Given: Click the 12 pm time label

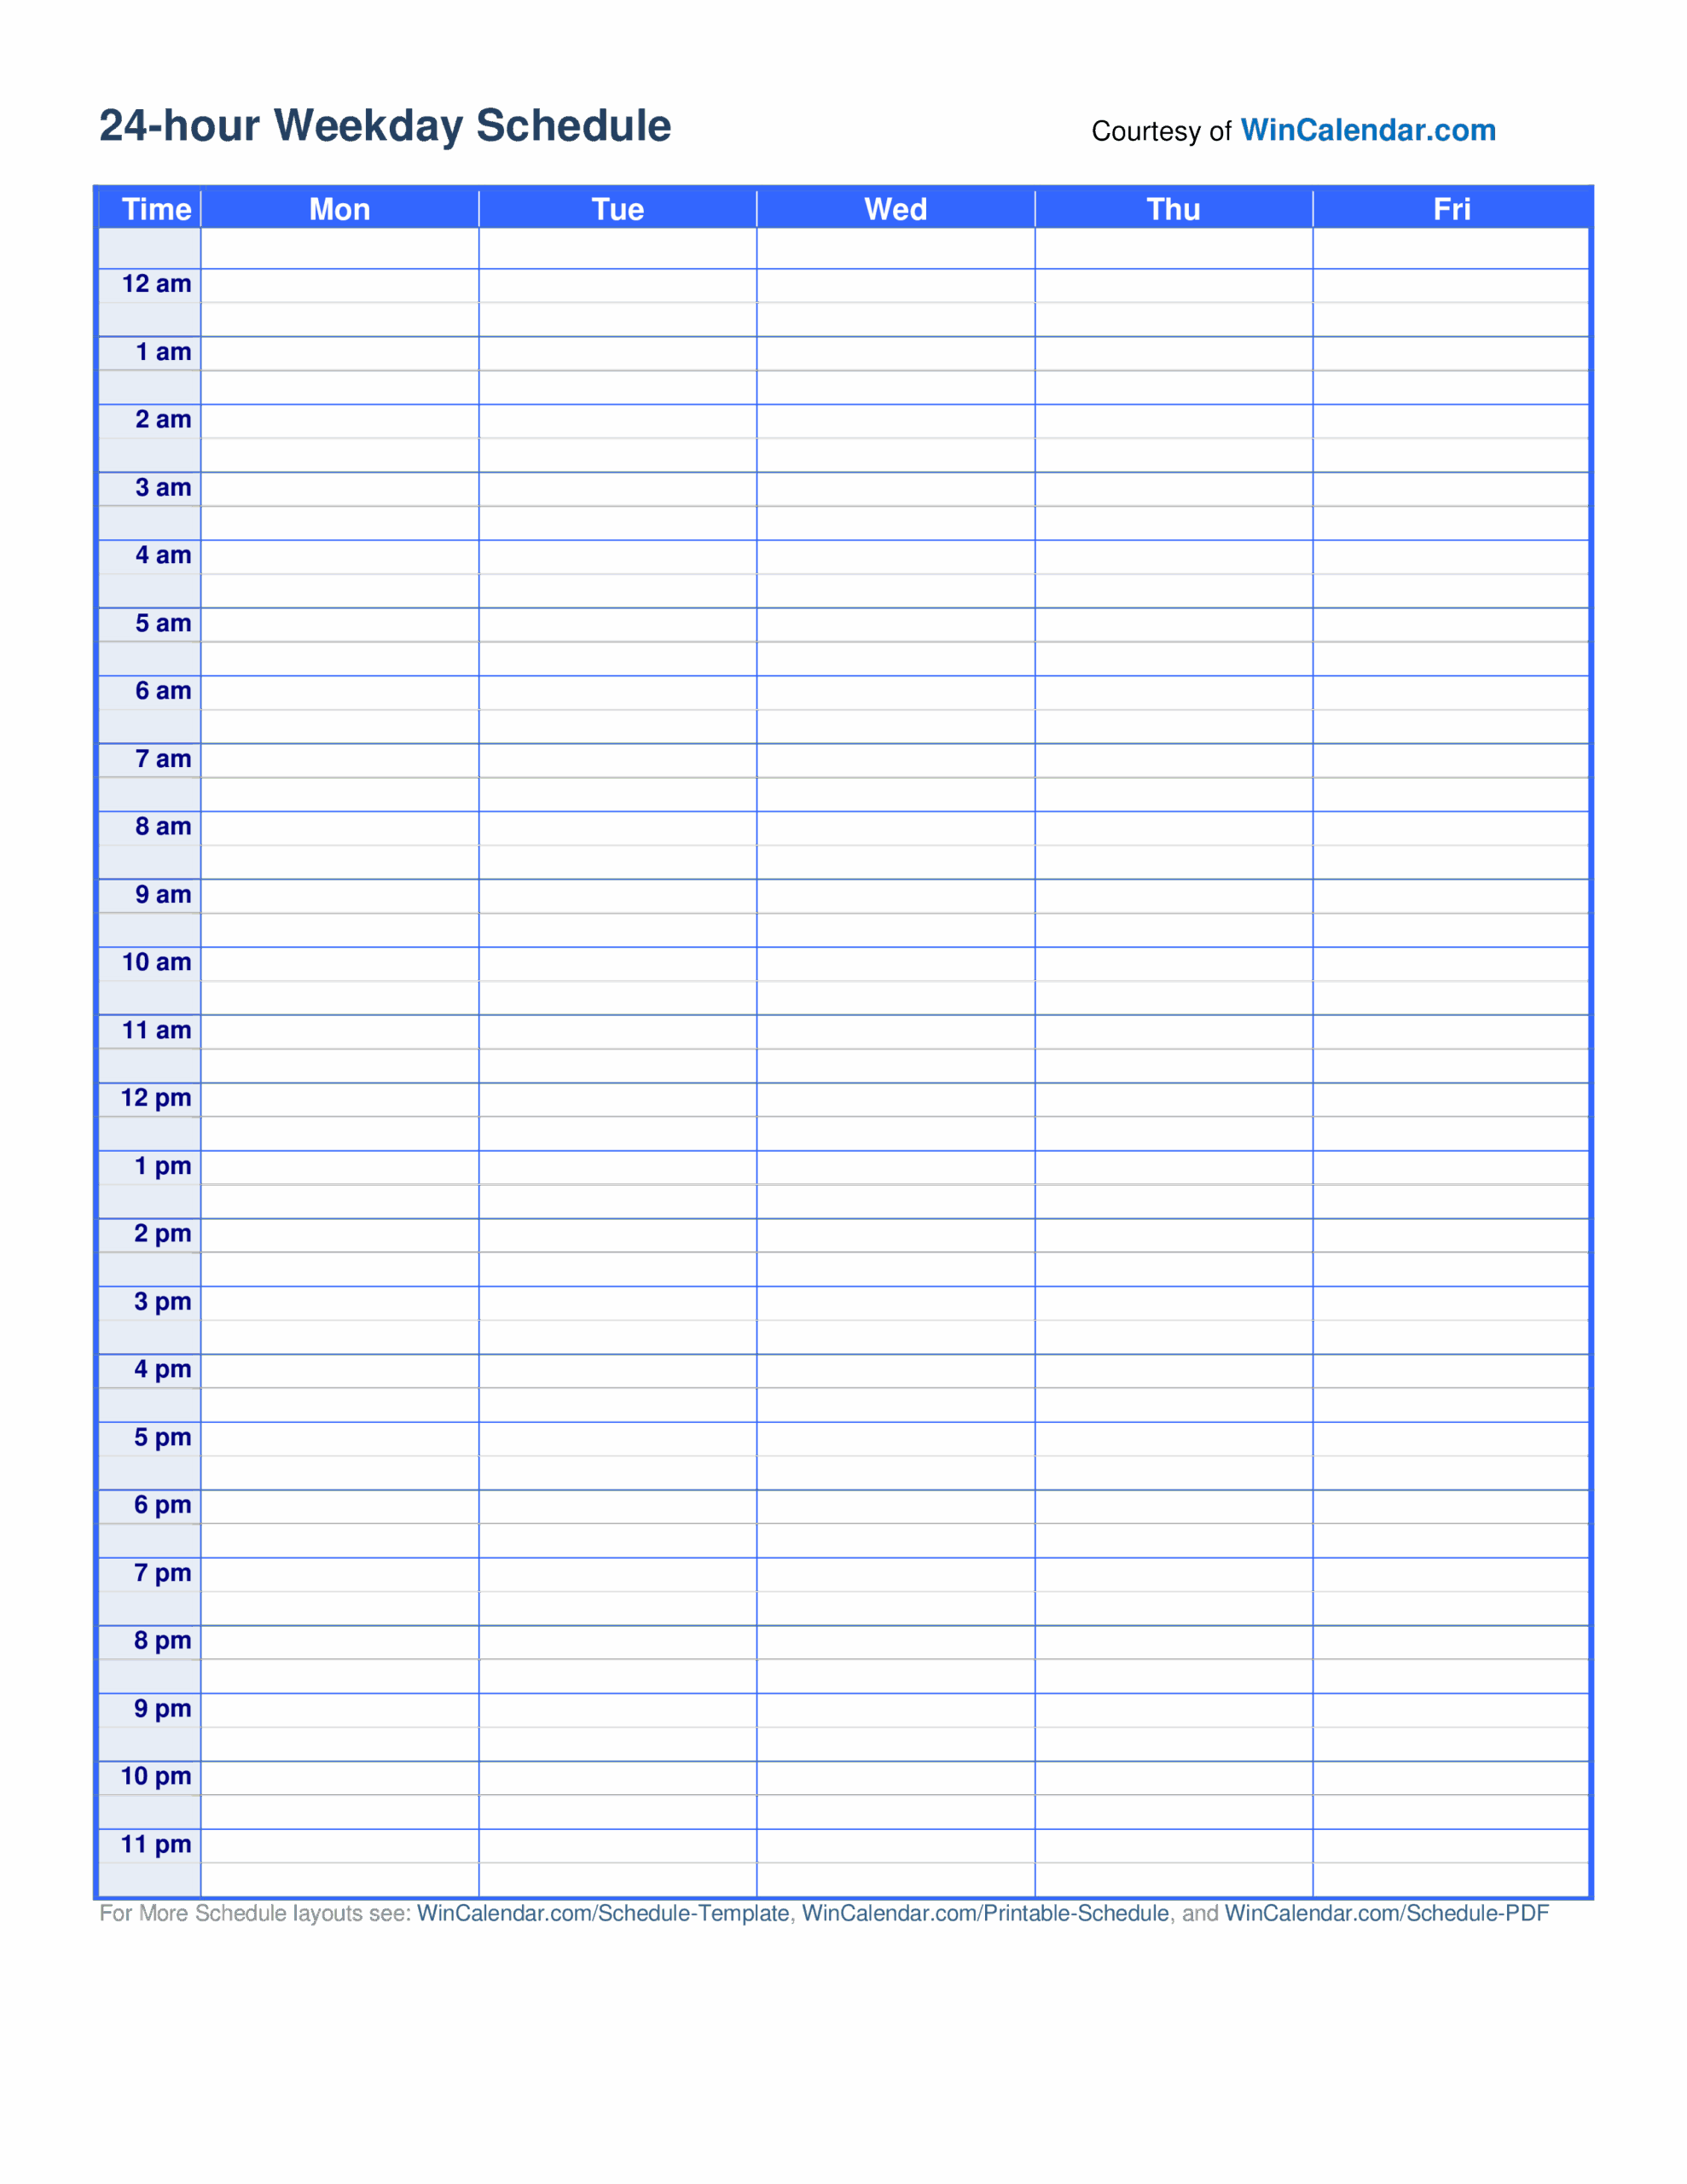Looking at the screenshot, I should (156, 1098).
